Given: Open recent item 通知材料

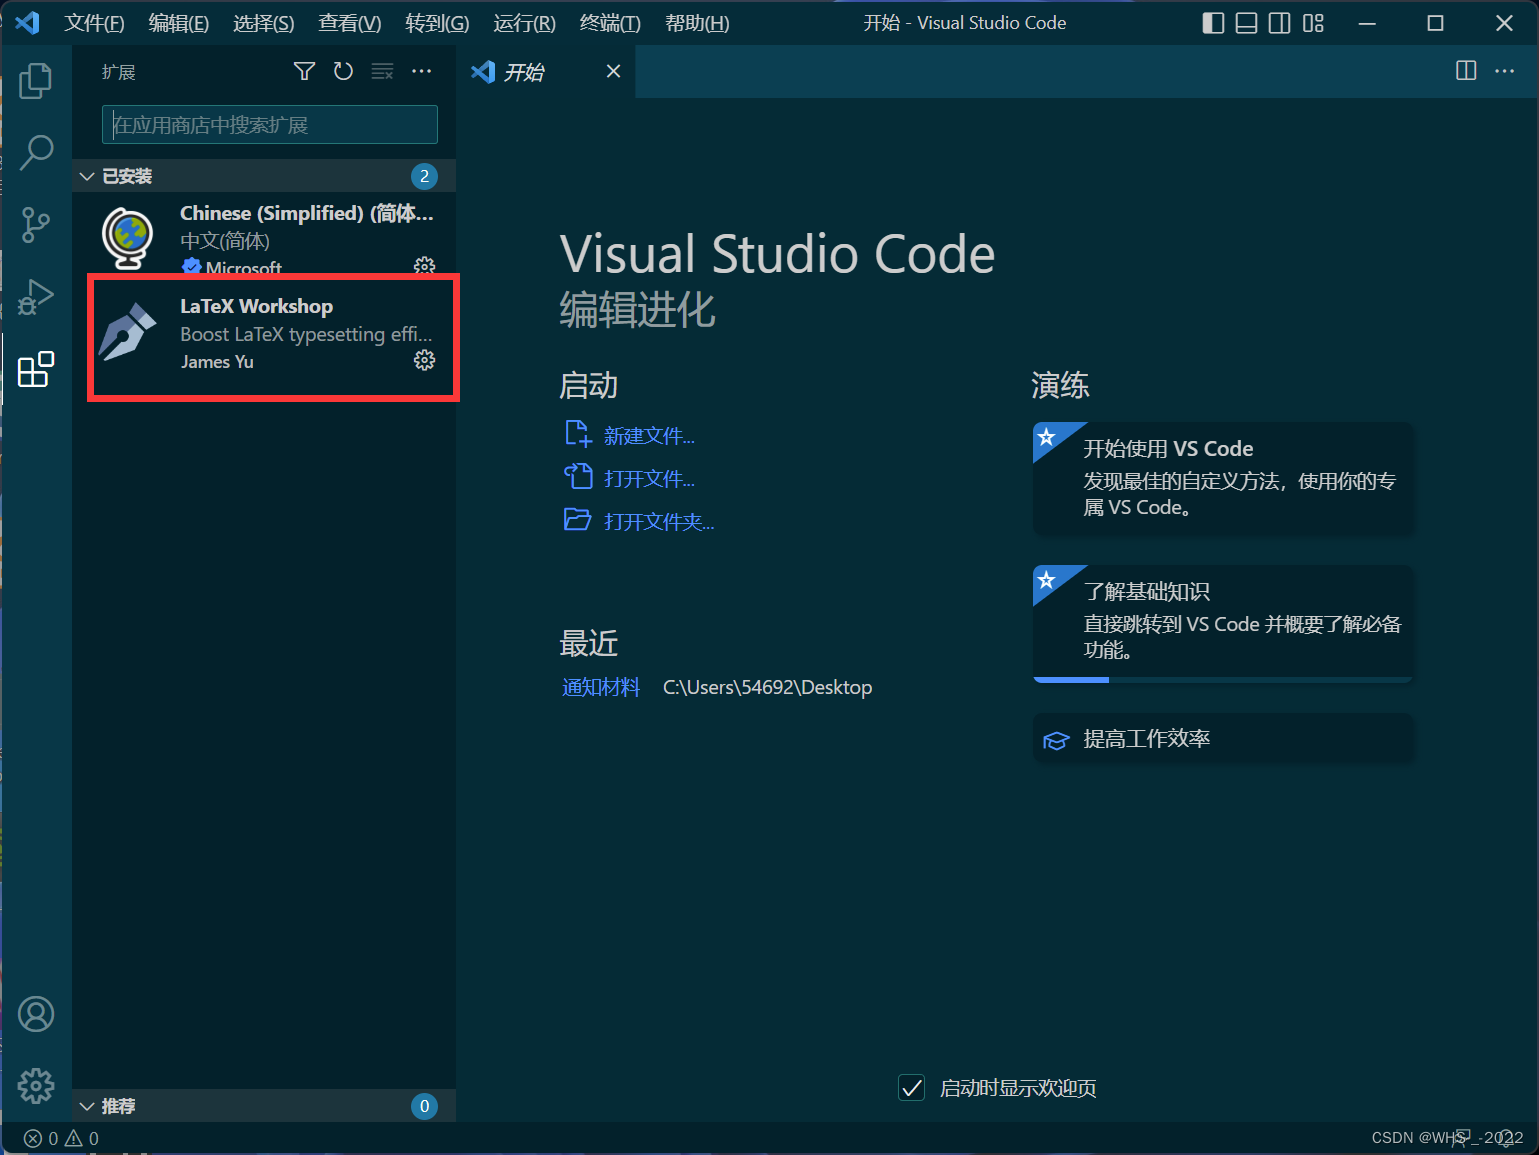Looking at the screenshot, I should [x=600, y=687].
